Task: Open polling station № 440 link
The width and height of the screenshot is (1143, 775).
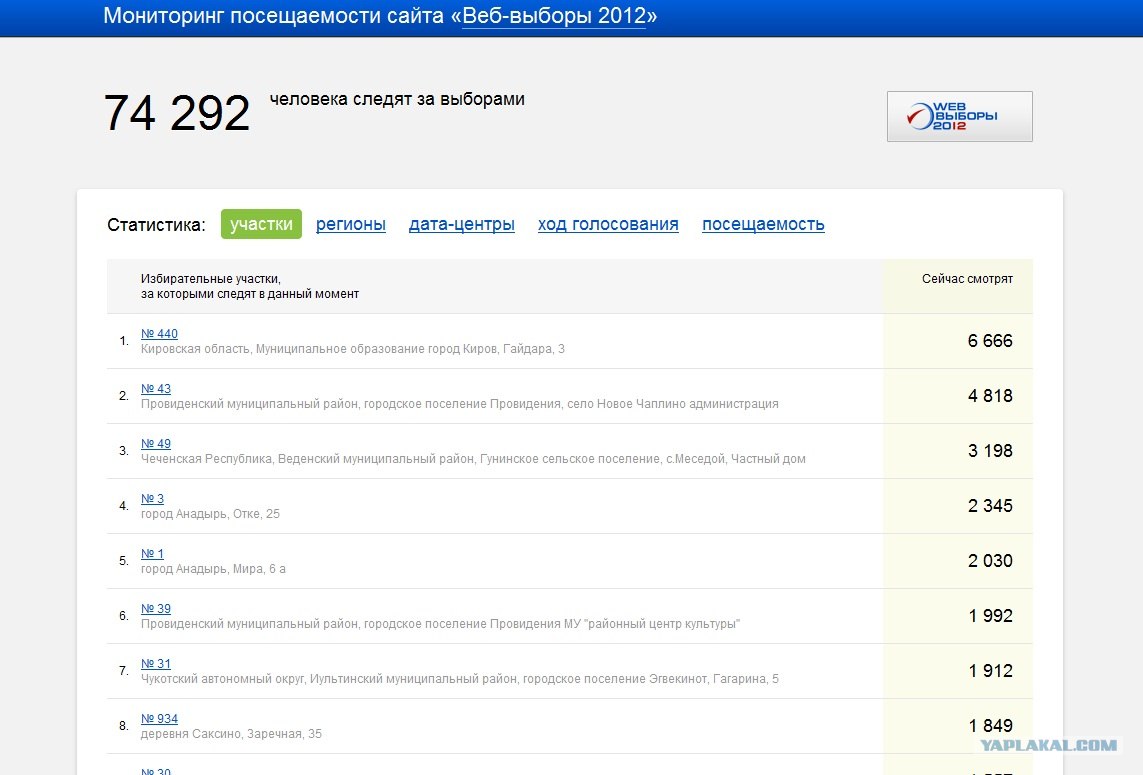Action: click(159, 334)
